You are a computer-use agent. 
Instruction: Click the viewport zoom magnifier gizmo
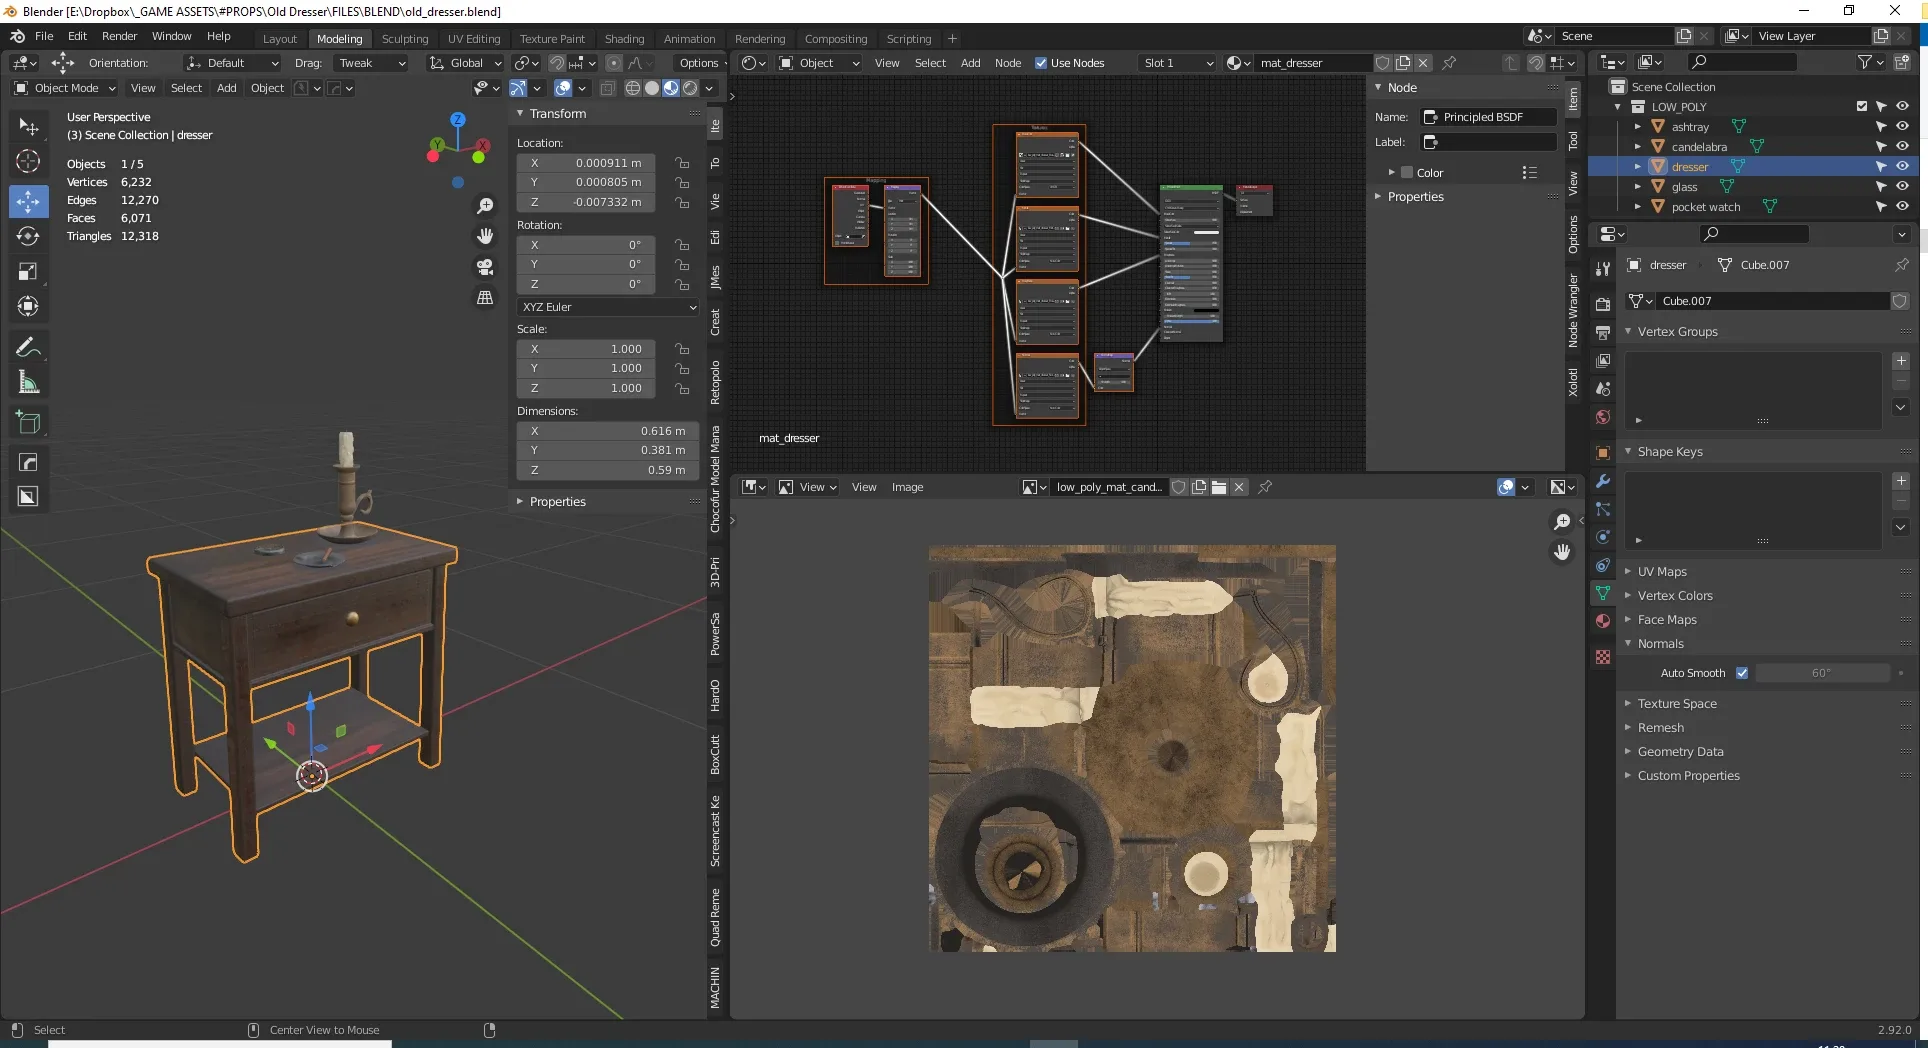pos(485,205)
